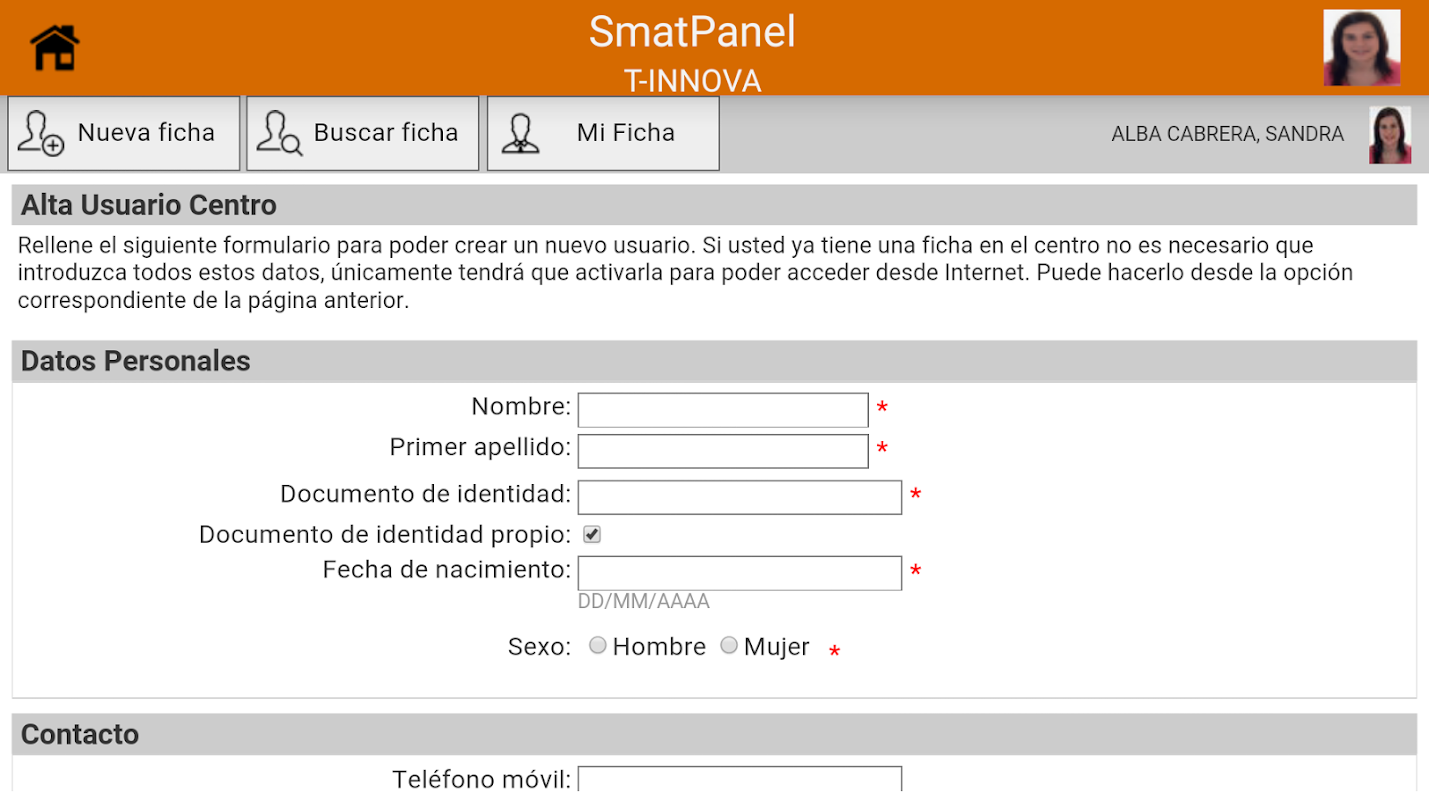Click the magnifier person icon on Buscar ficha

(279, 133)
